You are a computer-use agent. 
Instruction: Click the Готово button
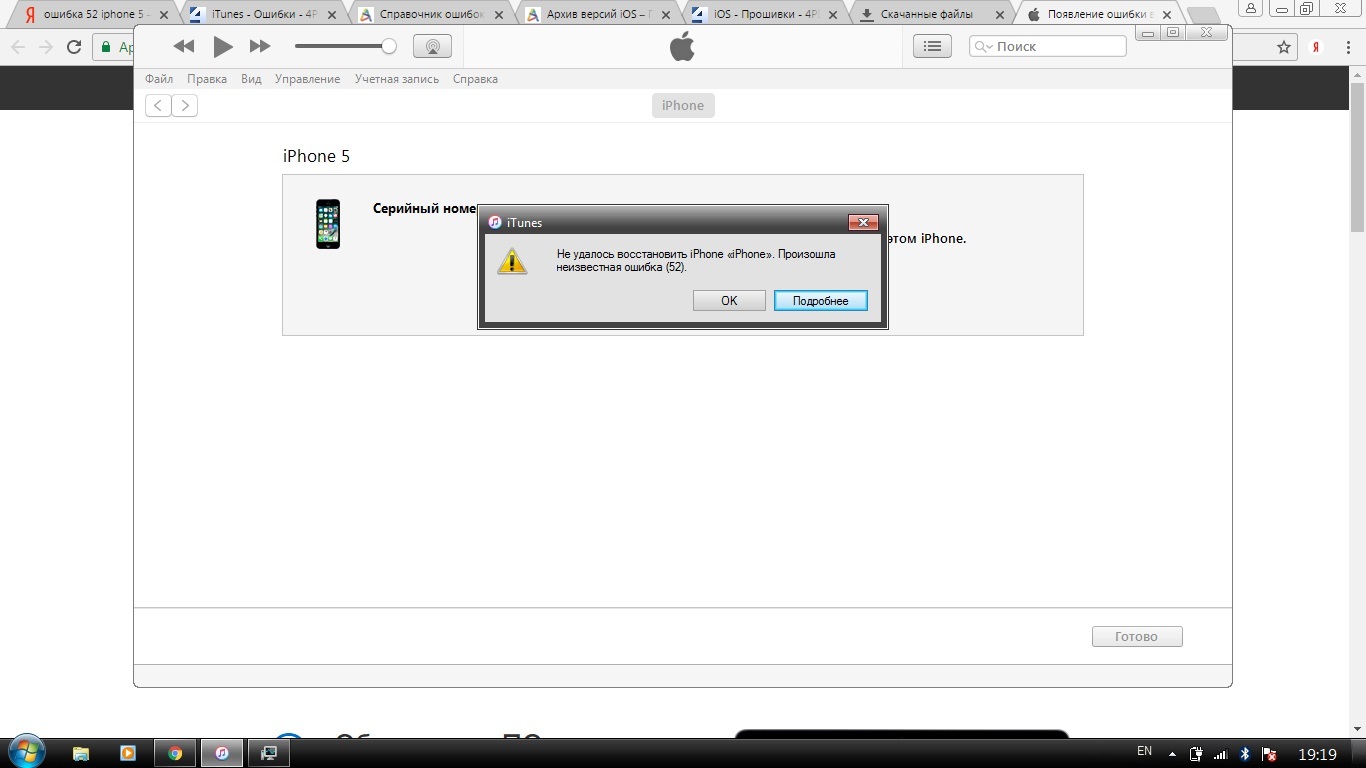[x=1137, y=636]
